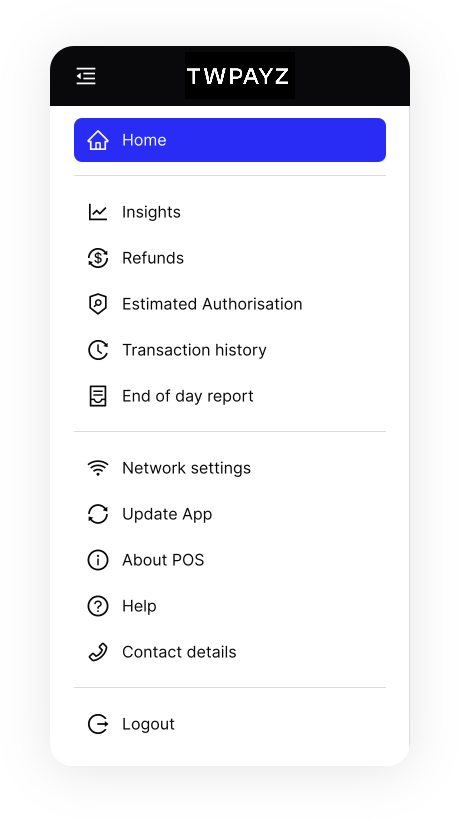Image resolution: width=460 pixels, height=820 pixels.
Task: Click the Network settings wifi icon
Action: (98, 468)
